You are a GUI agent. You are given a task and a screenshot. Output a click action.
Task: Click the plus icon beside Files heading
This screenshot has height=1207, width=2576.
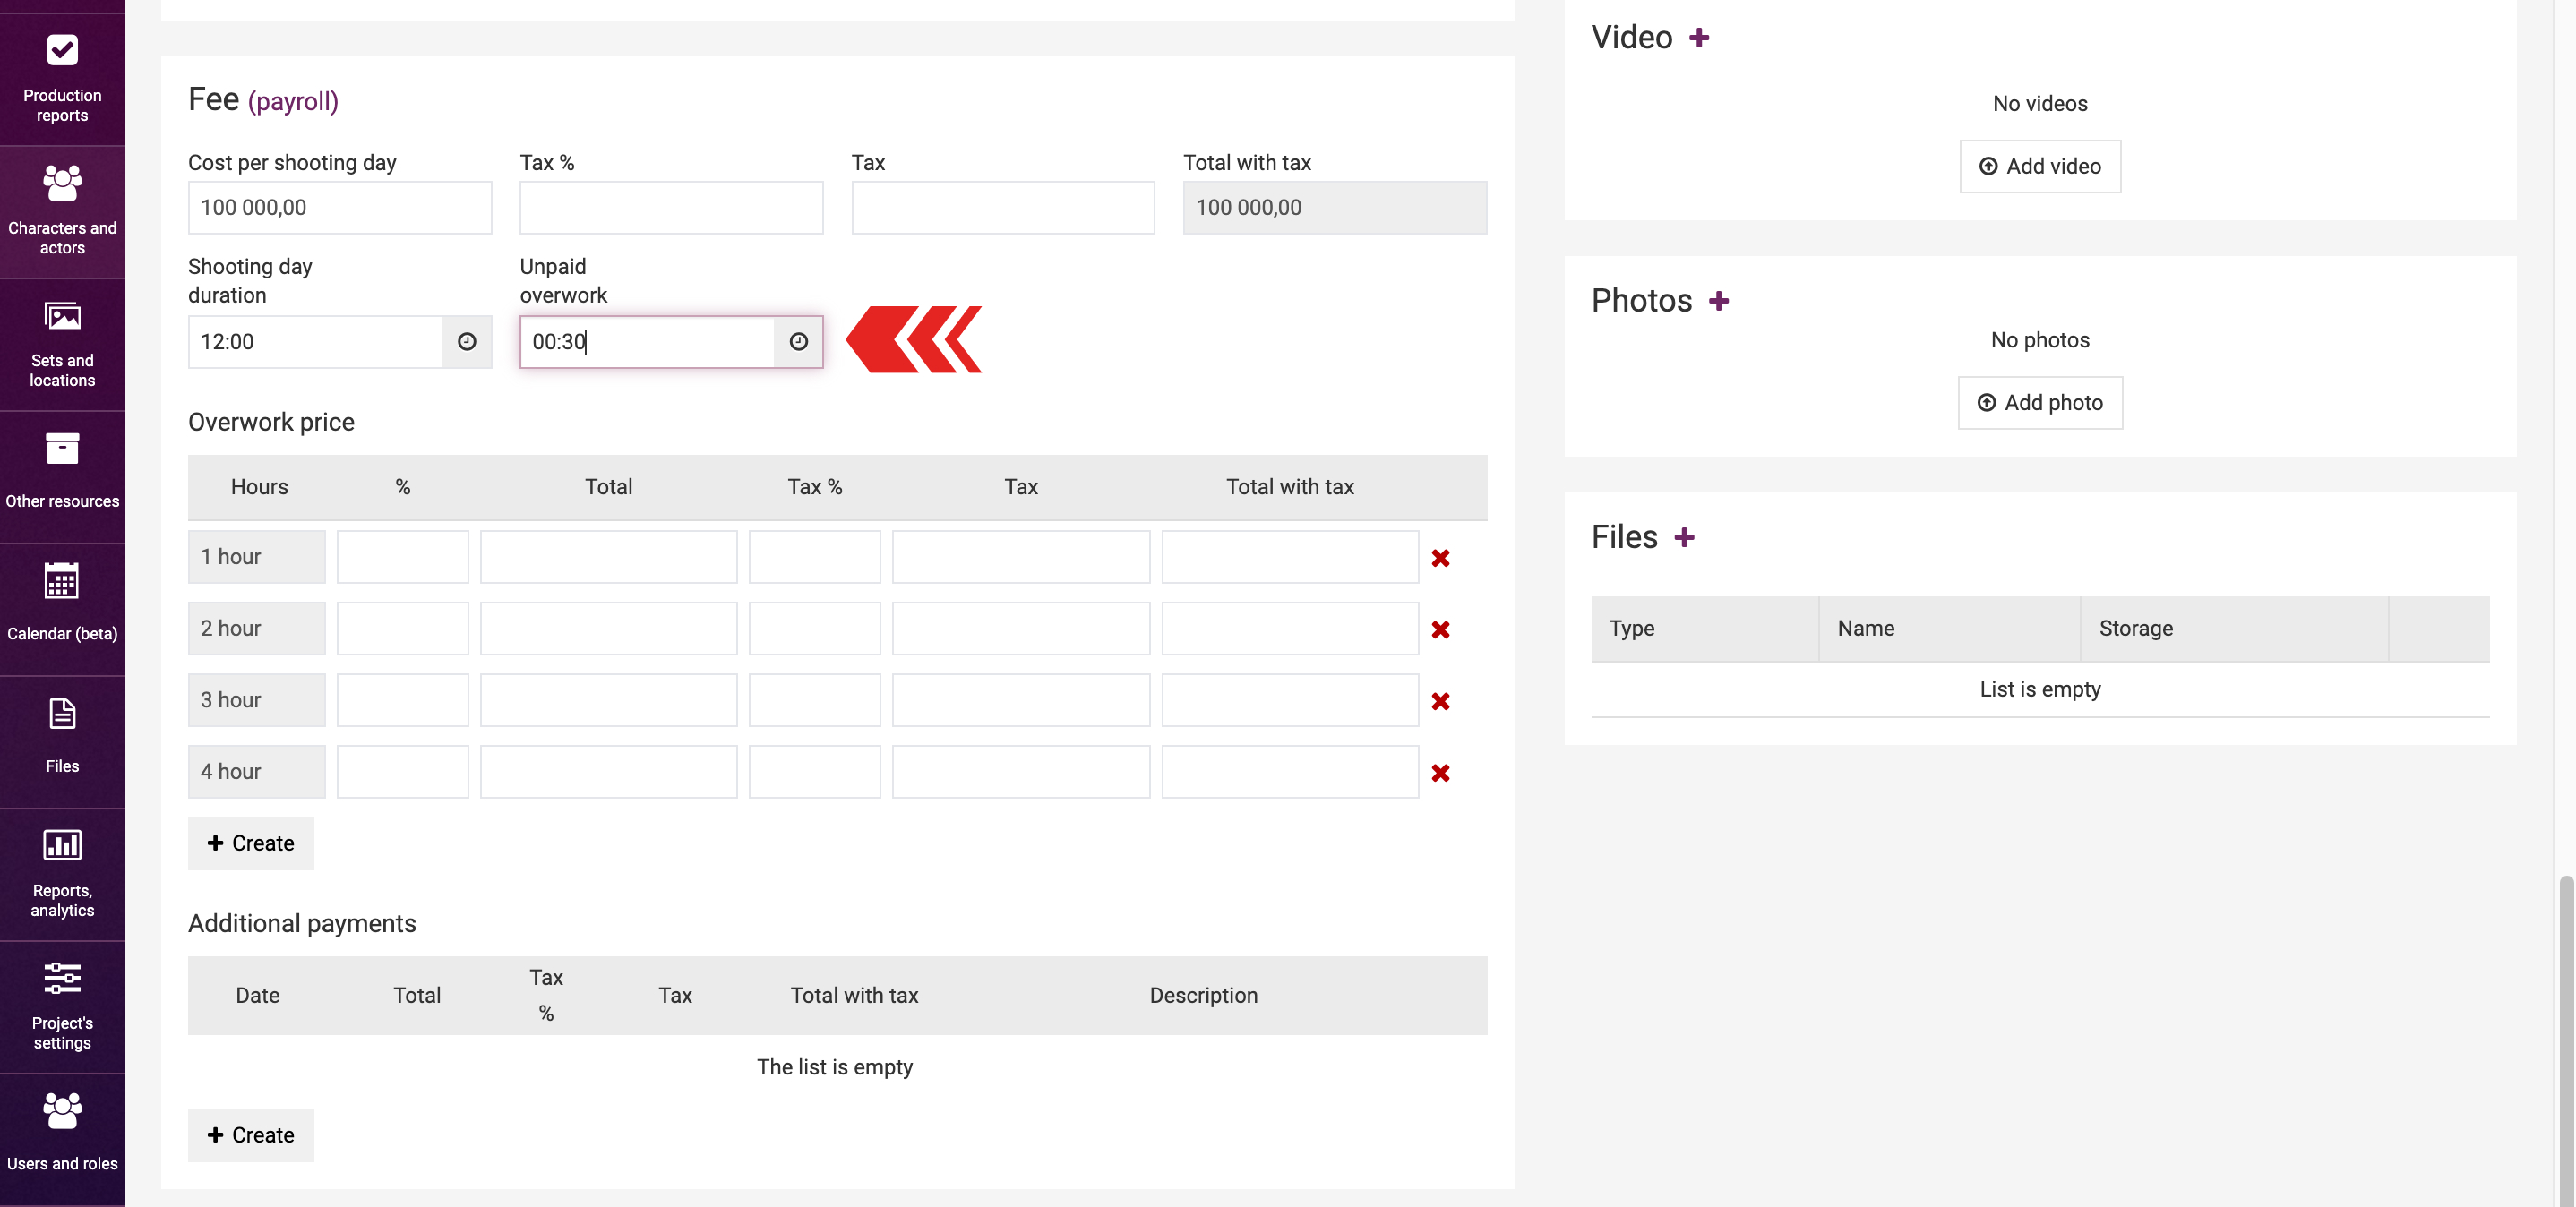(x=1684, y=538)
